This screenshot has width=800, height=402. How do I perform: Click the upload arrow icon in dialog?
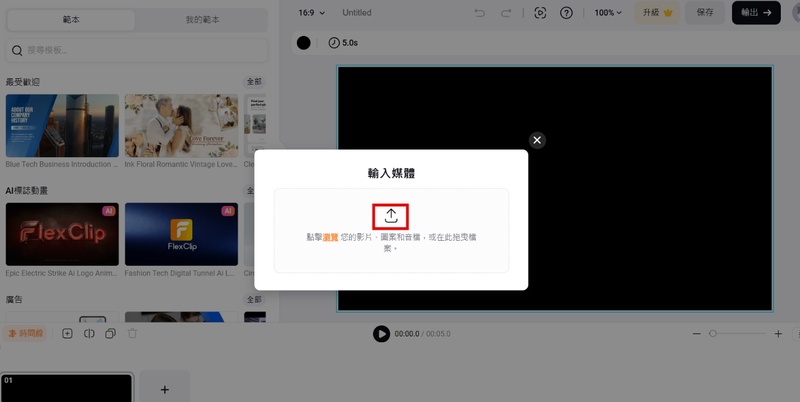[391, 216]
